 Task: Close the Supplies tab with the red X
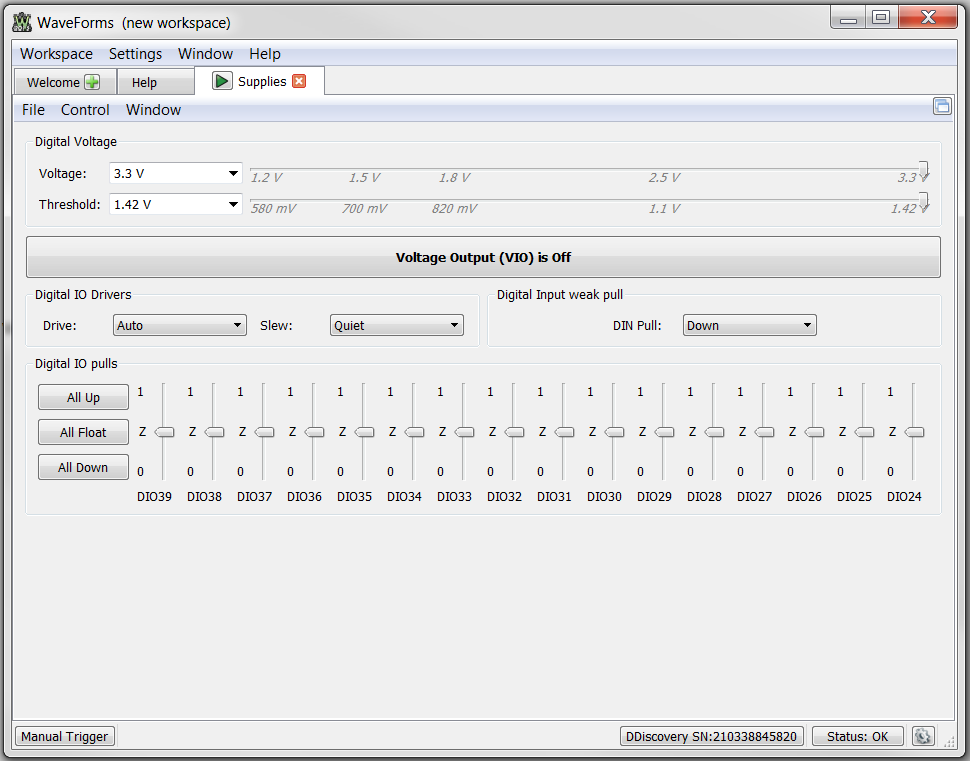[x=299, y=81]
